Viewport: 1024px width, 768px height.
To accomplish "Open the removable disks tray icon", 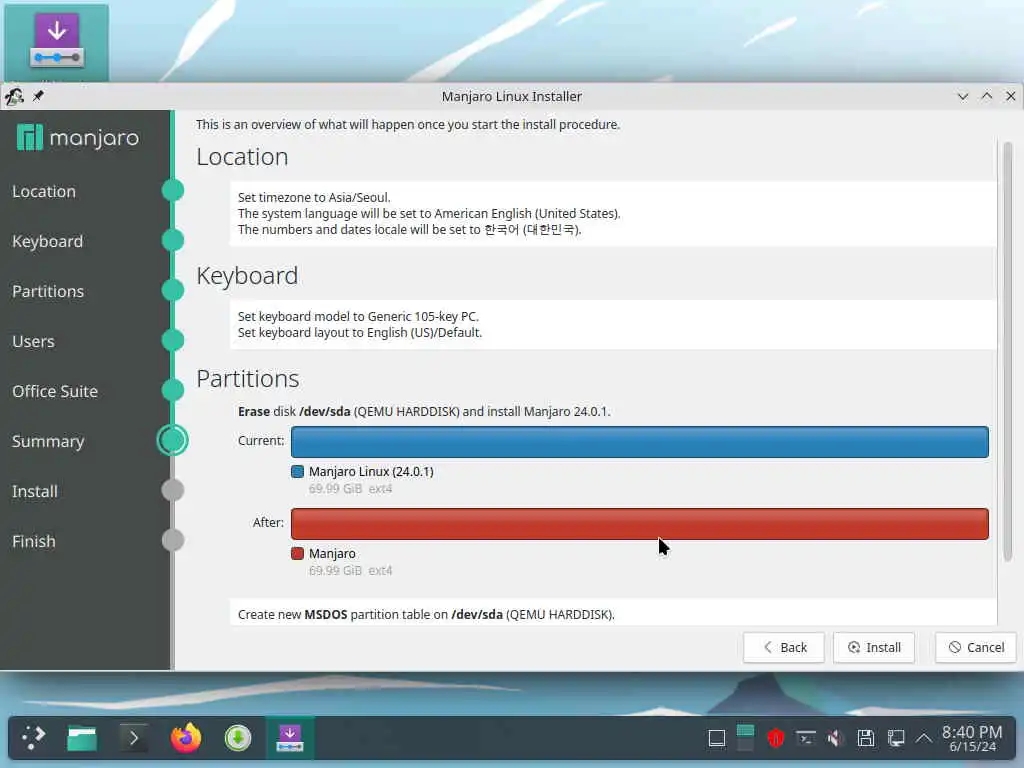I will [865, 739].
